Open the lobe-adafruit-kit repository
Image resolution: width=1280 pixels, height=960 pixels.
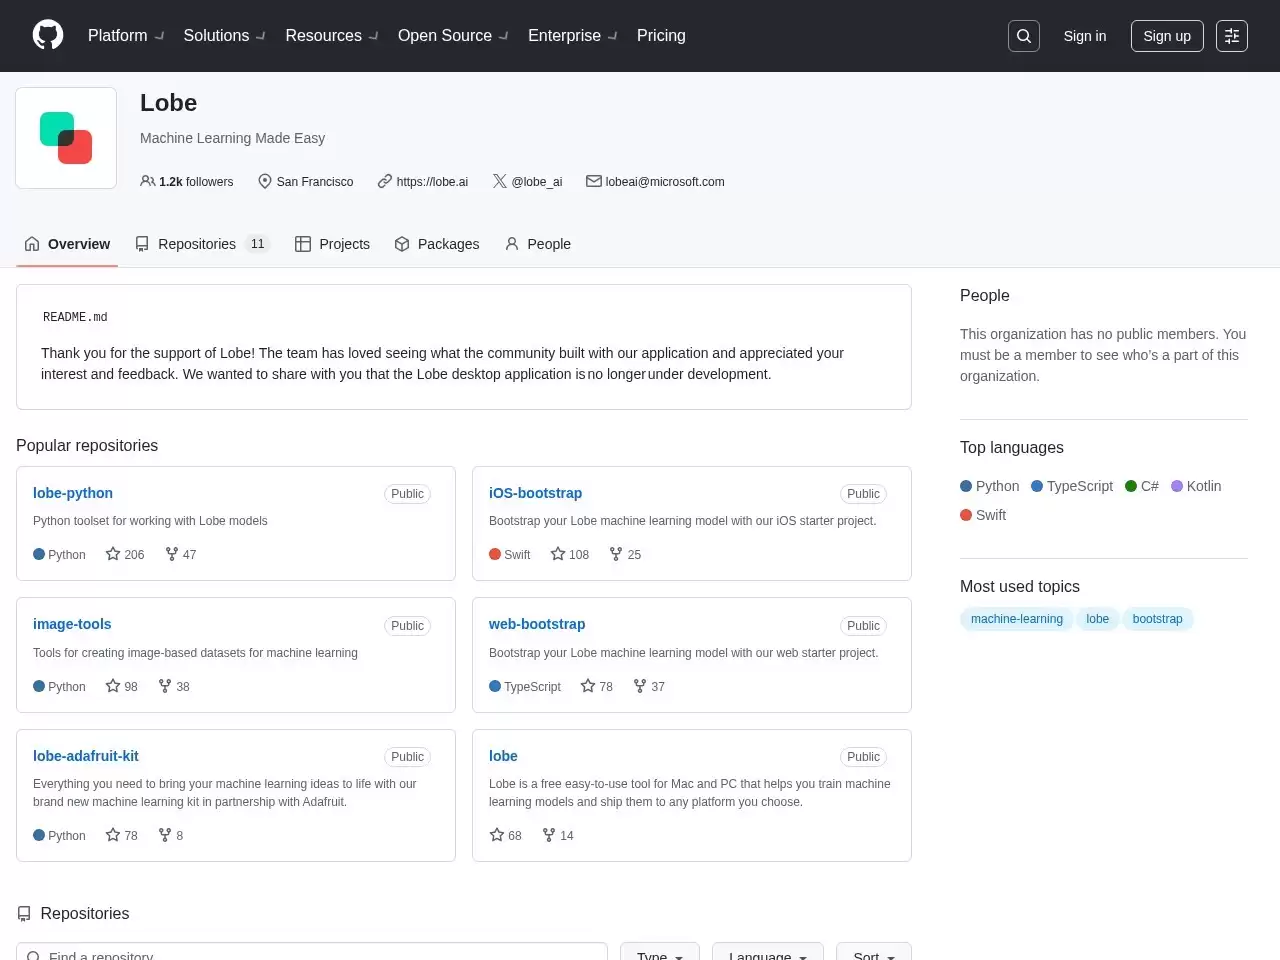pyautogui.click(x=86, y=756)
